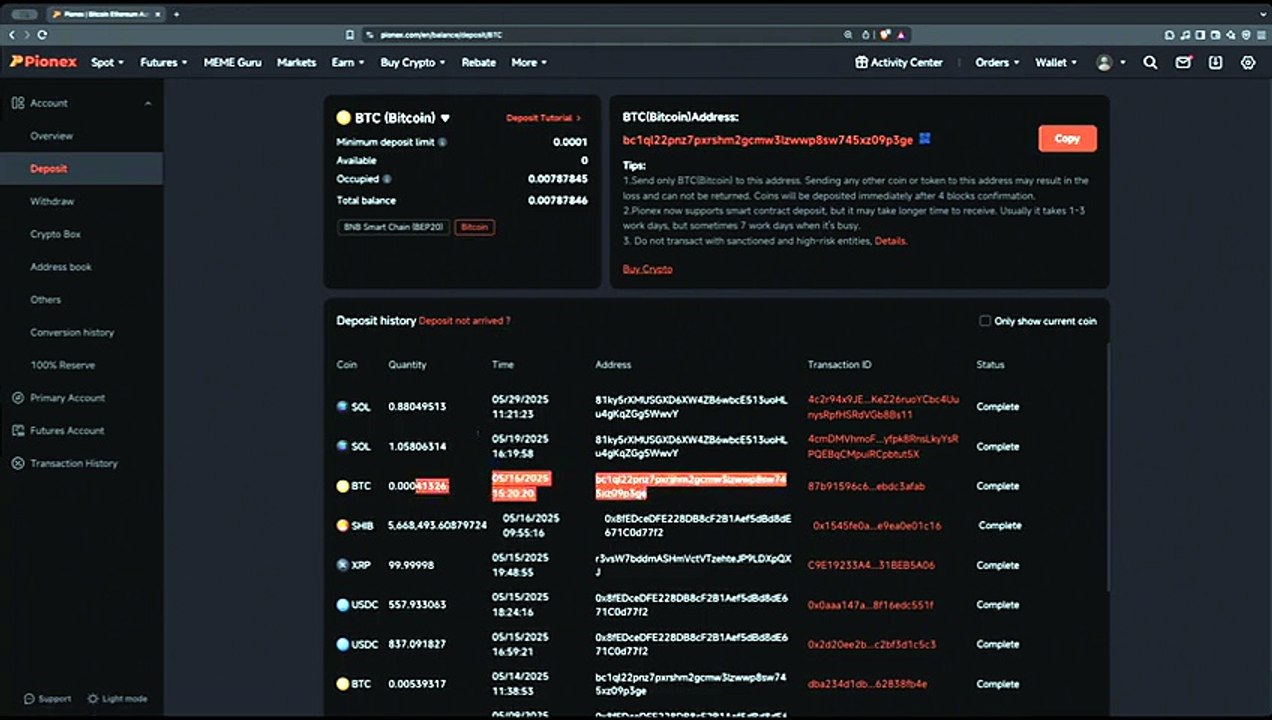Open transaction ID 0x0aaa147a...8f16edc551f
The image size is (1272, 720).
pos(870,605)
